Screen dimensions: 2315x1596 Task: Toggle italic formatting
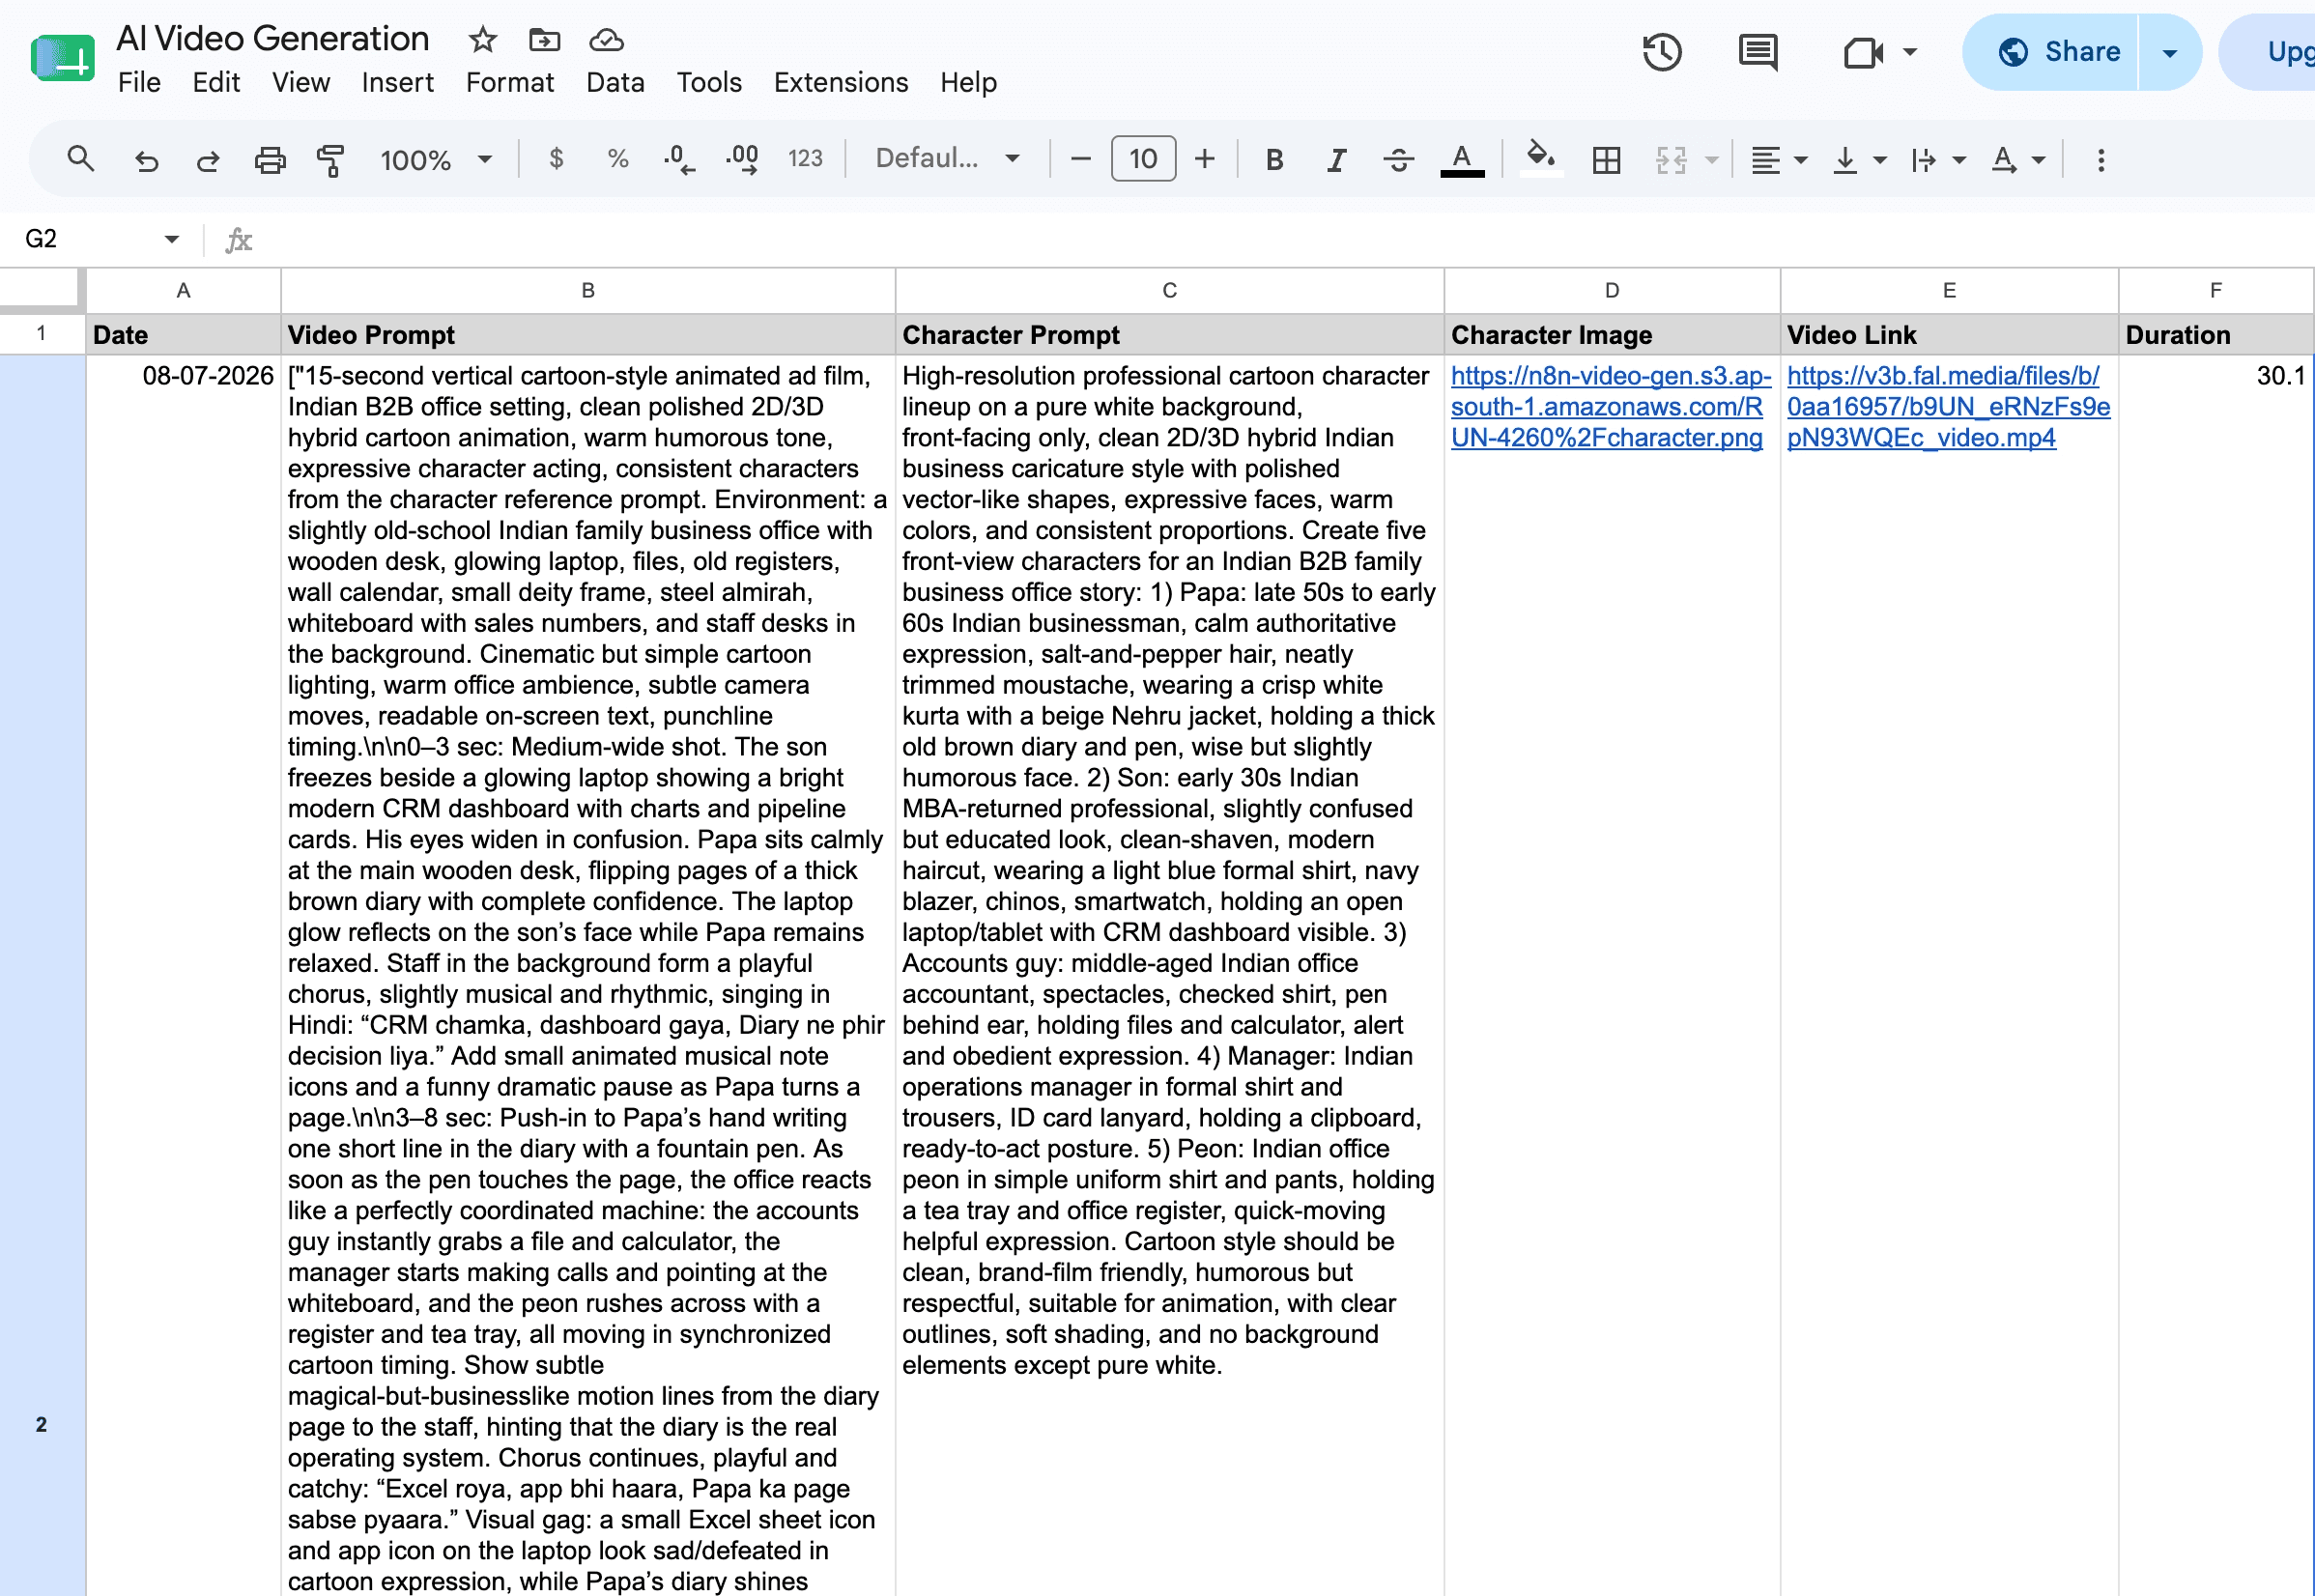[x=1336, y=160]
